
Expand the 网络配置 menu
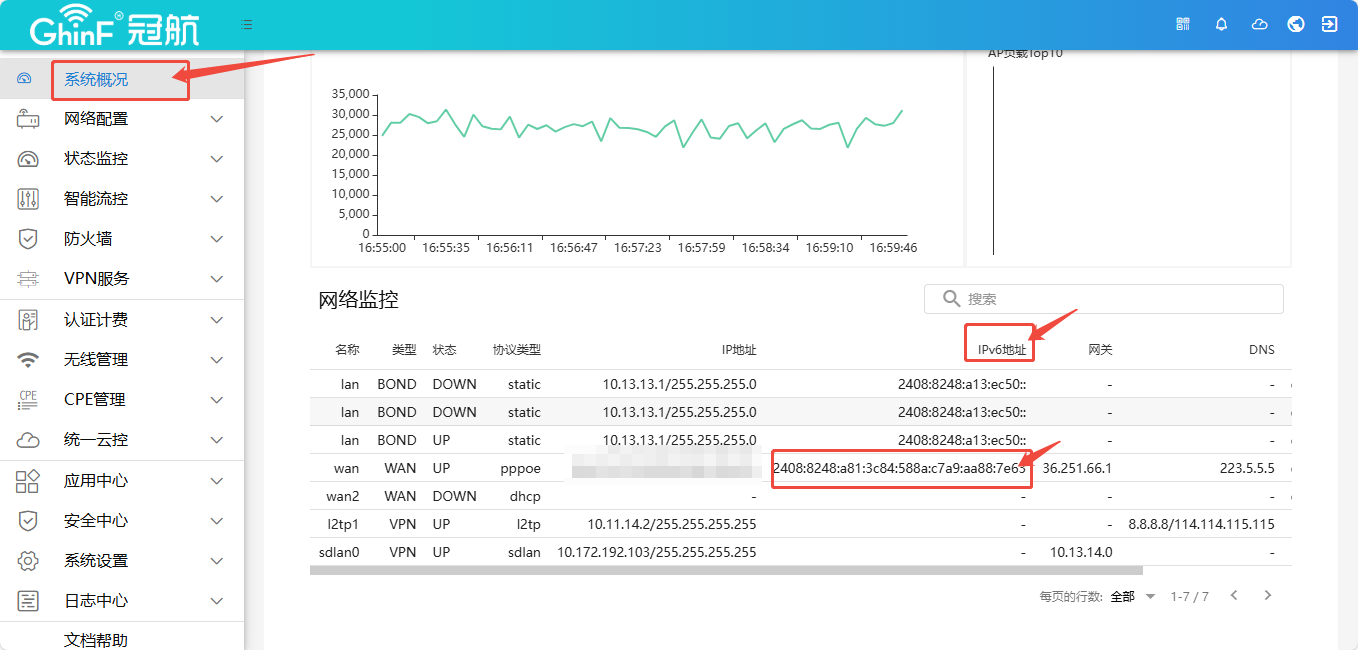[217, 119]
